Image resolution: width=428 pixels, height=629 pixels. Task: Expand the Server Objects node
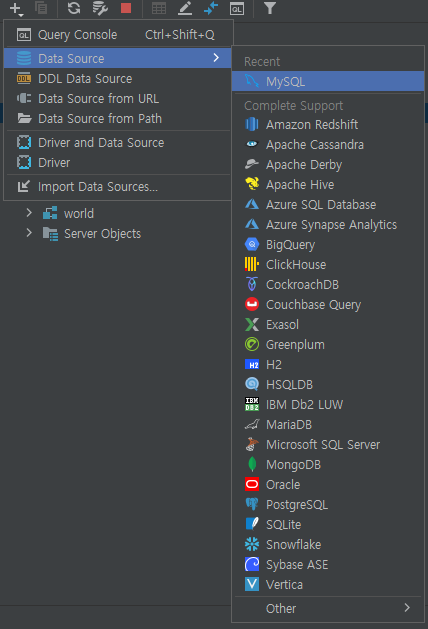(29, 233)
